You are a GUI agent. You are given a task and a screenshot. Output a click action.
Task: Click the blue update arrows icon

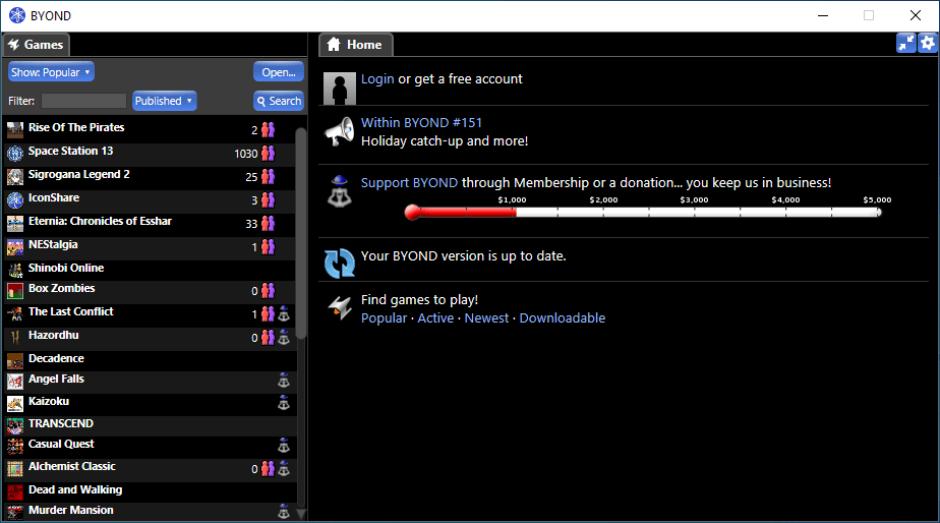[x=339, y=263]
